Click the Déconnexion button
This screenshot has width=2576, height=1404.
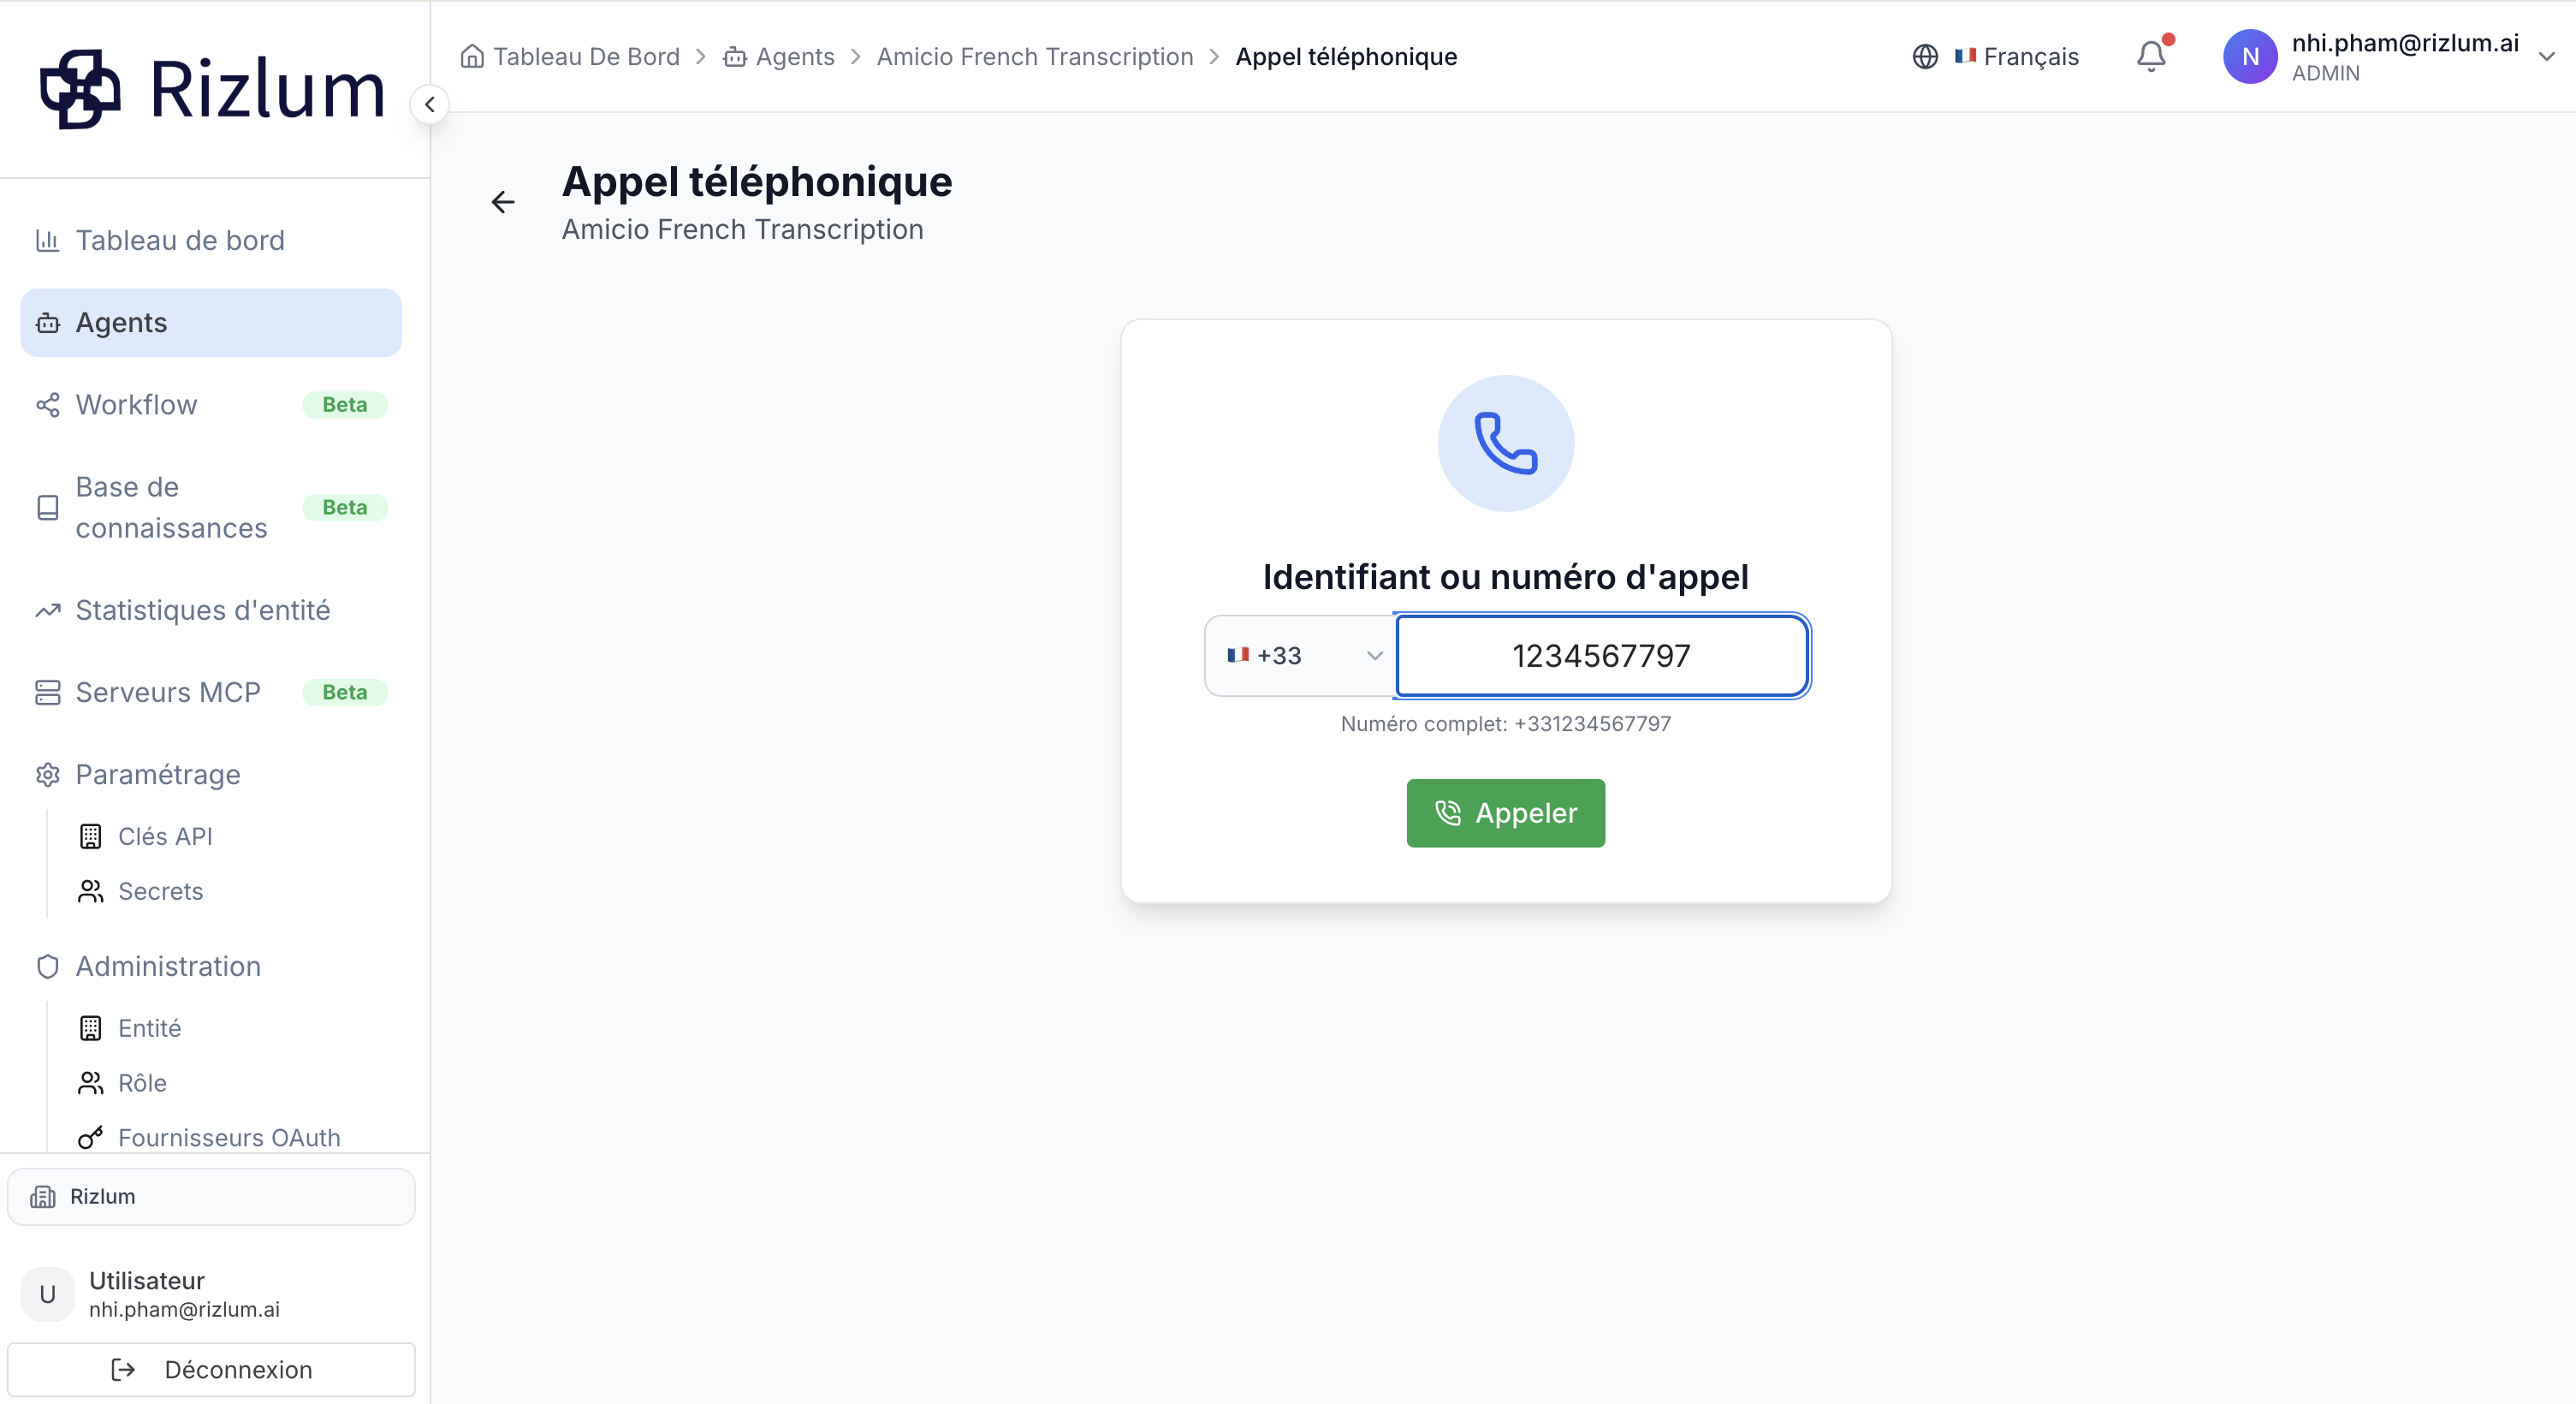[211, 1369]
